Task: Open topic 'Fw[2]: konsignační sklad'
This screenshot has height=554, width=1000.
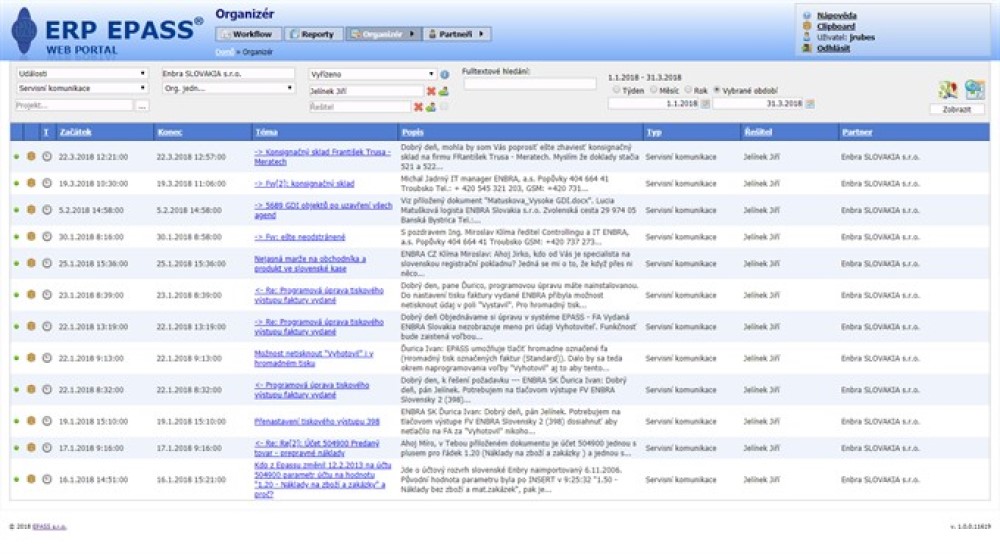Action: point(304,184)
